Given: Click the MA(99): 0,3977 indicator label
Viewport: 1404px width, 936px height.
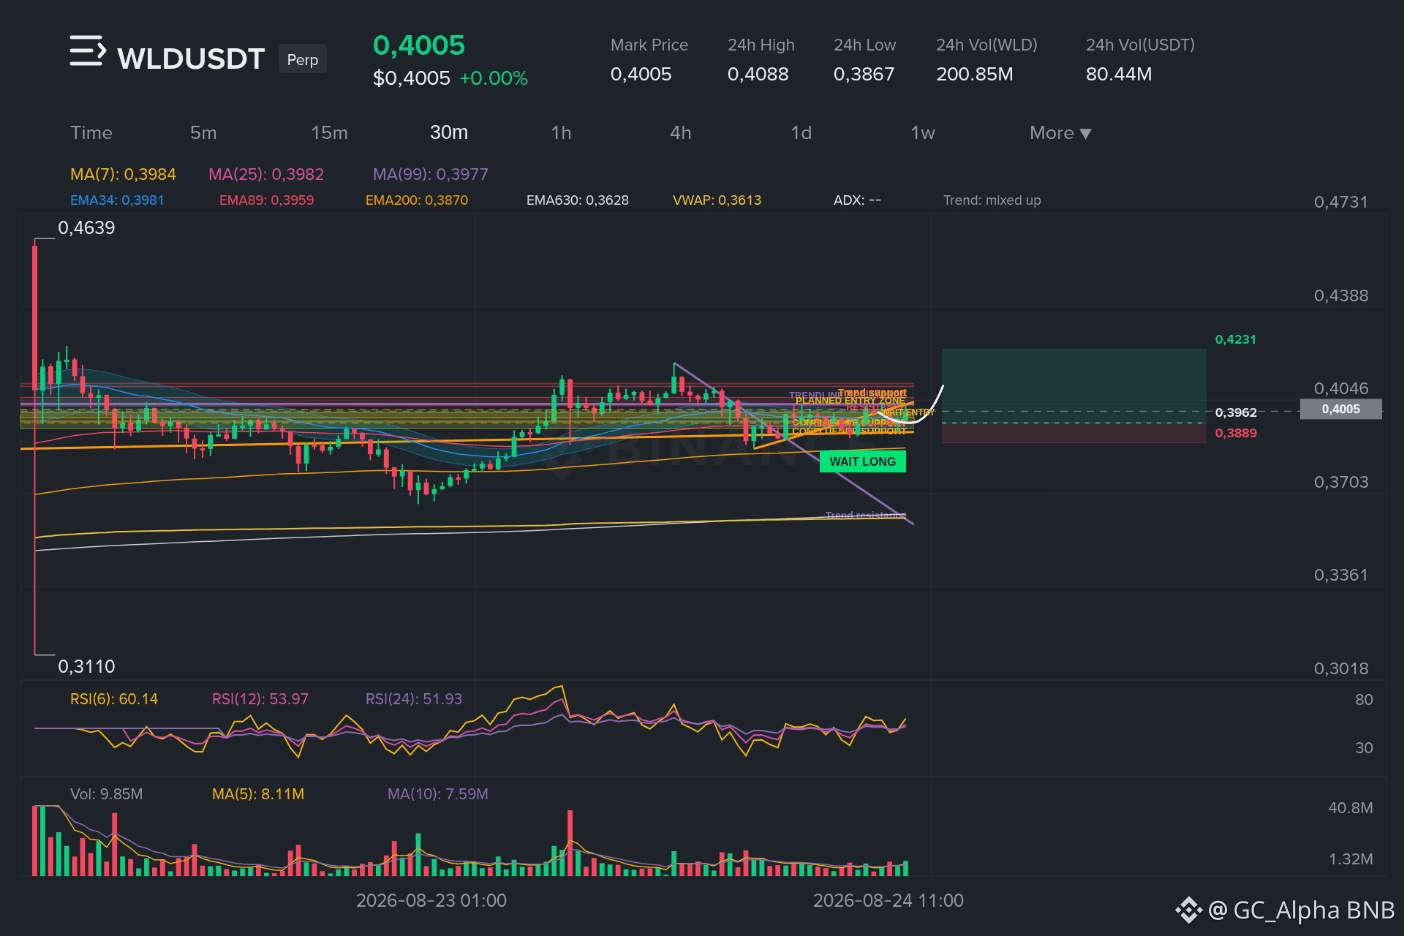Looking at the screenshot, I should pyautogui.click(x=431, y=174).
